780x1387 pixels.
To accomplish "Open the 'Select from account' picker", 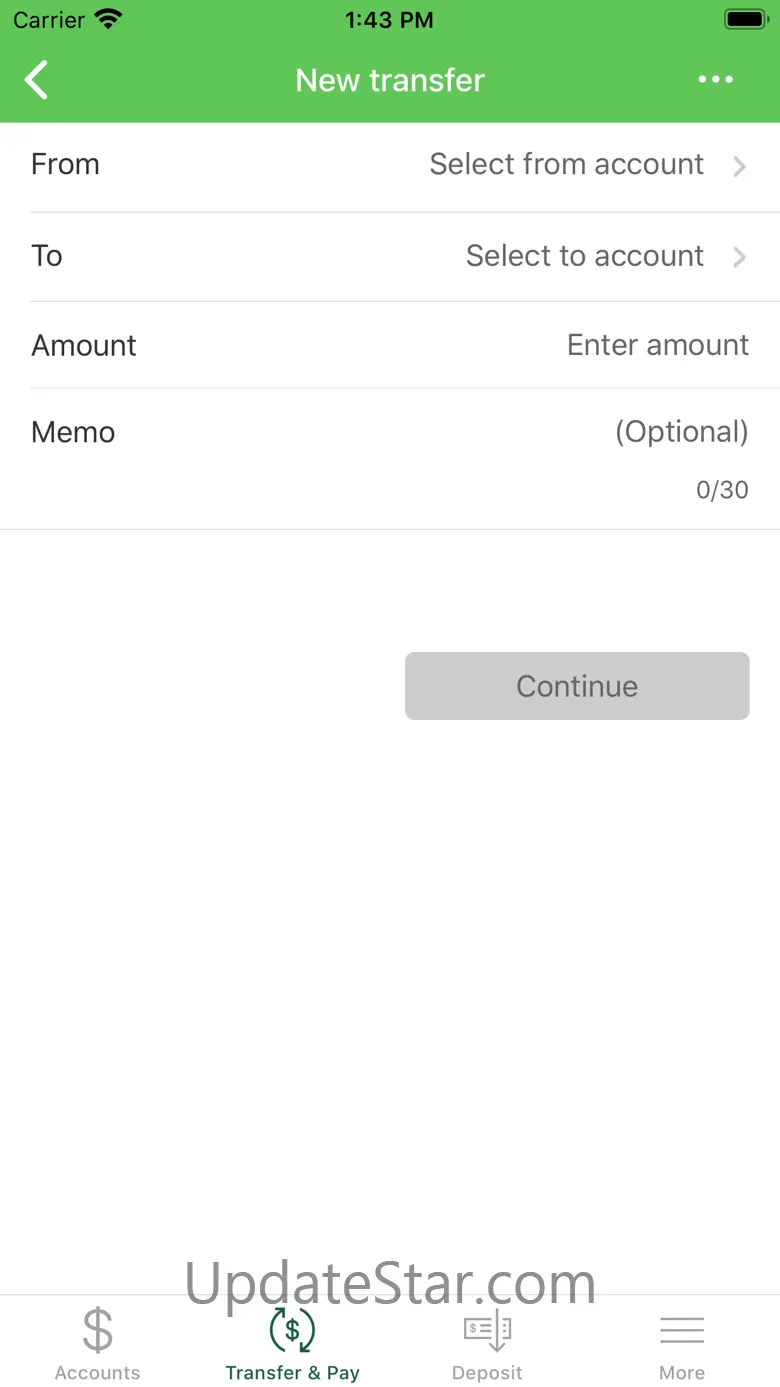I will tap(566, 164).
